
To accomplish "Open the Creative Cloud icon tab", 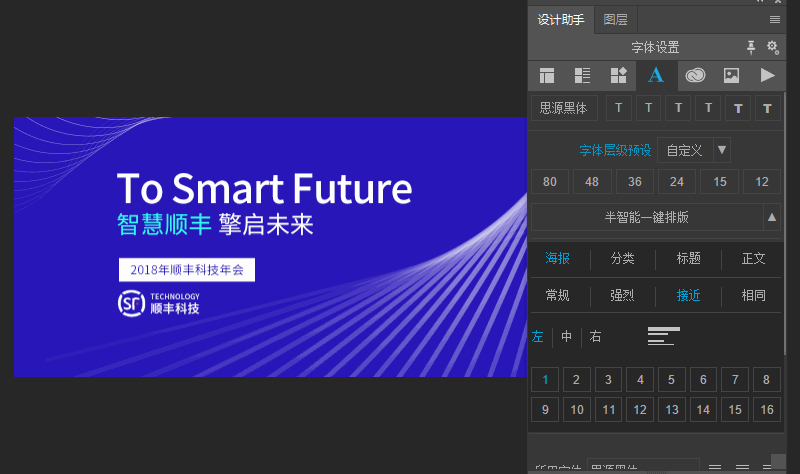I will click(695, 76).
